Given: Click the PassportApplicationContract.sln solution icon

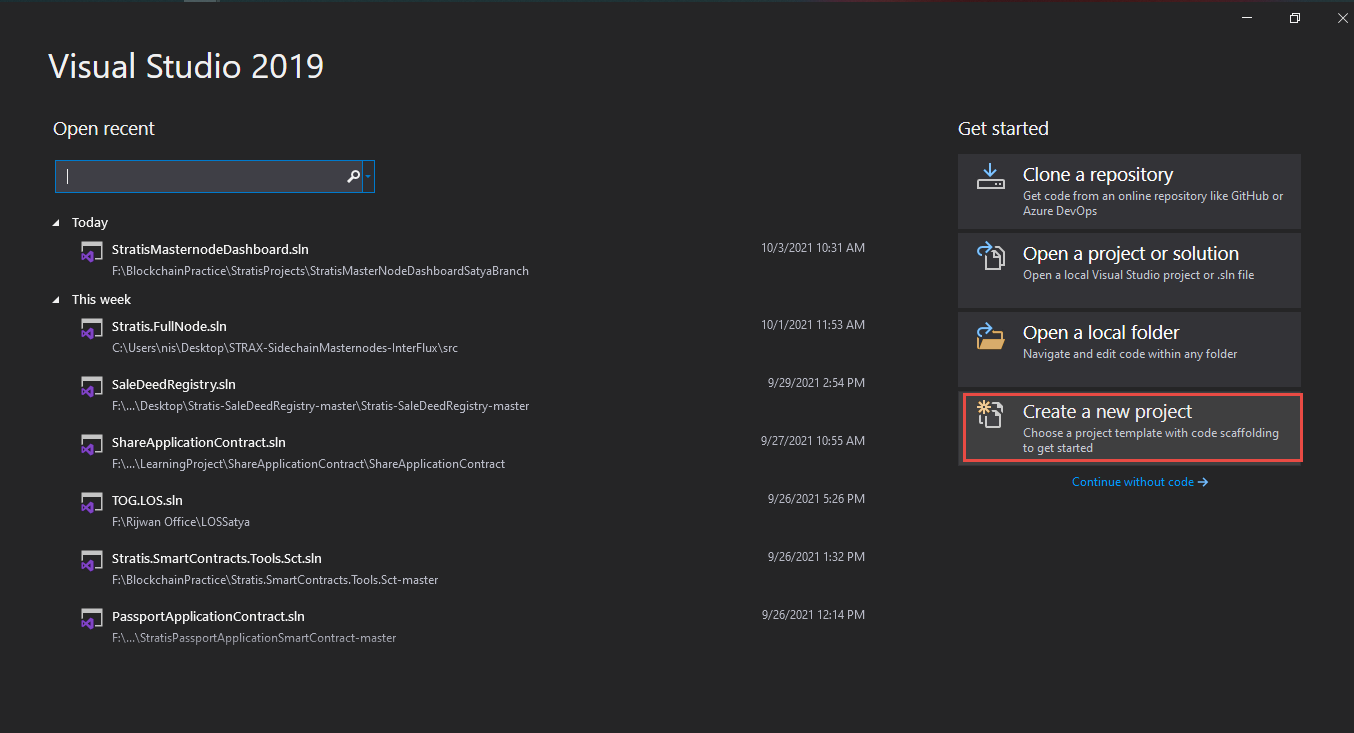Looking at the screenshot, I should tap(92, 619).
